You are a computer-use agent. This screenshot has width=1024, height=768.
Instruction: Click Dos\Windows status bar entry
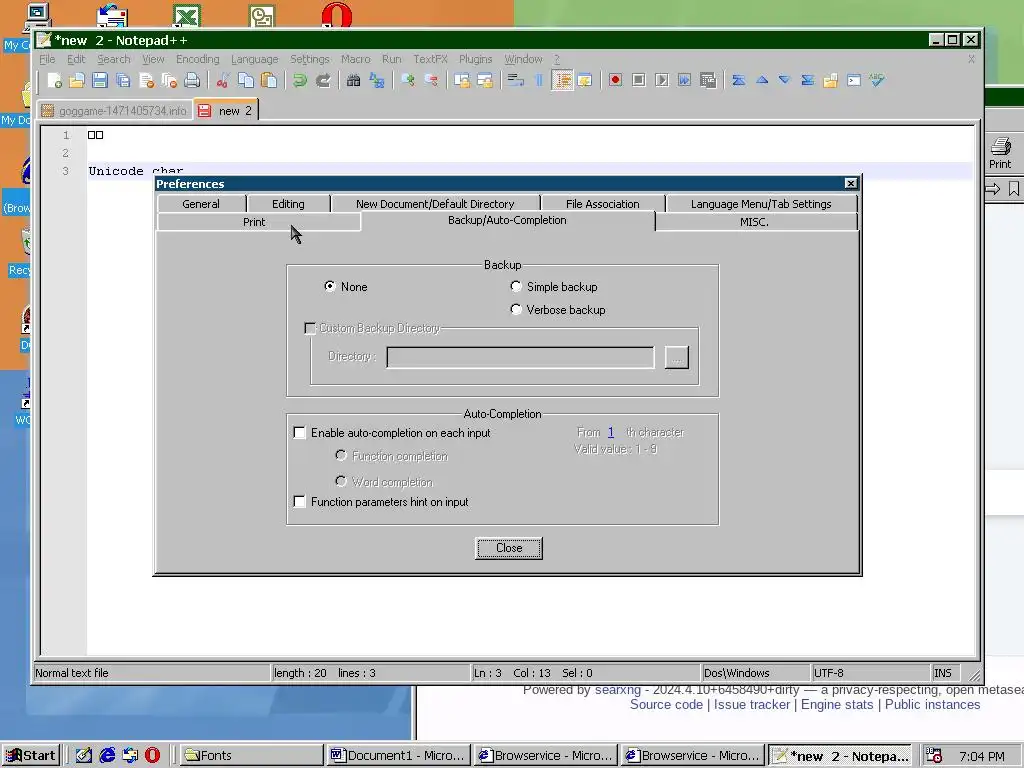(x=755, y=673)
